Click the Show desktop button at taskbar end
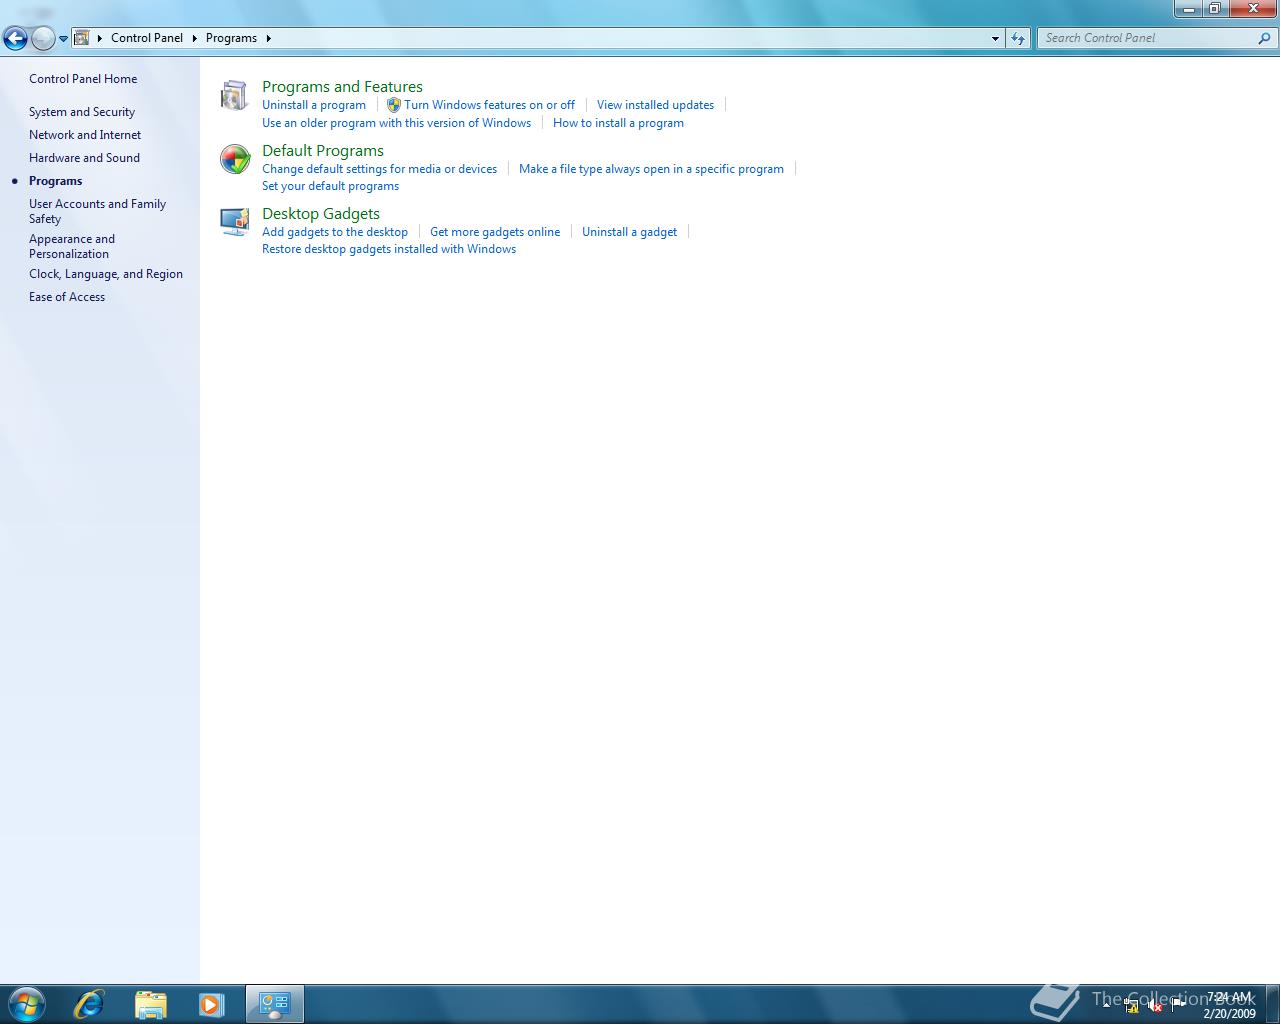 1273,1004
